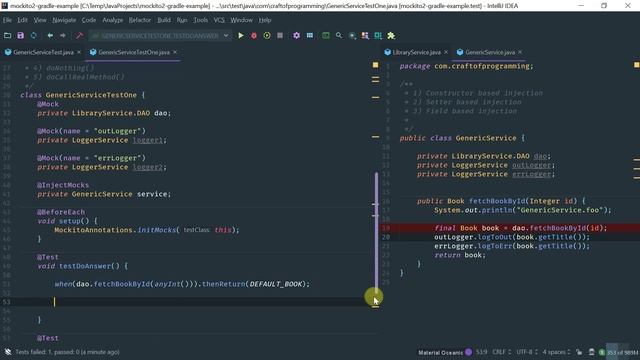
Task: Open the Analyze menu
Action: click(113, 20)
